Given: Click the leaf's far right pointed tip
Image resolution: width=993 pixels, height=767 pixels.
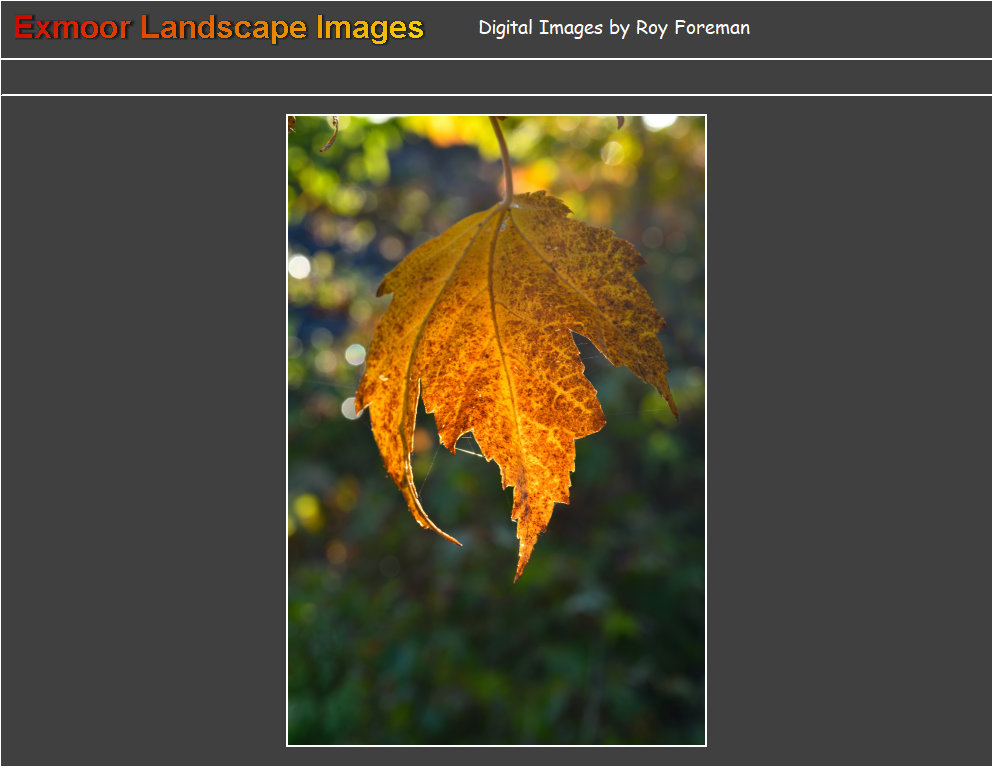Looking at the screenshot, I should pyautogui.click(x=673, y=408).
